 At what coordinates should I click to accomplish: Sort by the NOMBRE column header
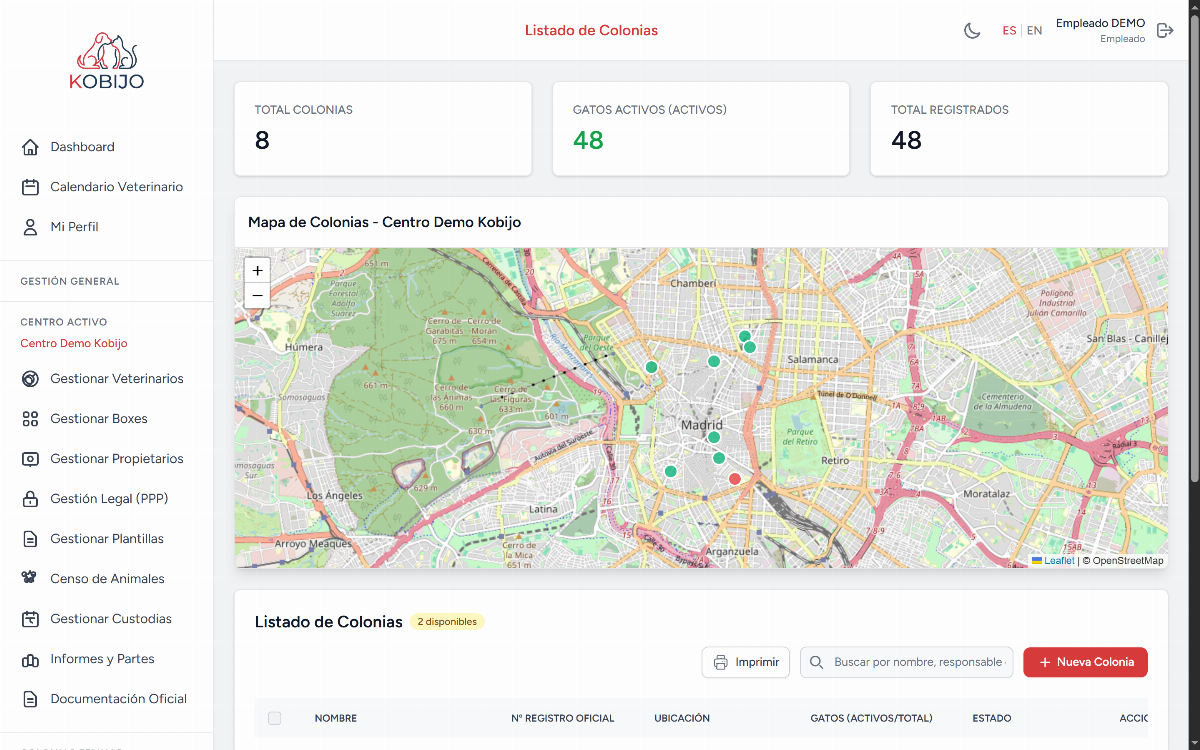coord(335,718)
